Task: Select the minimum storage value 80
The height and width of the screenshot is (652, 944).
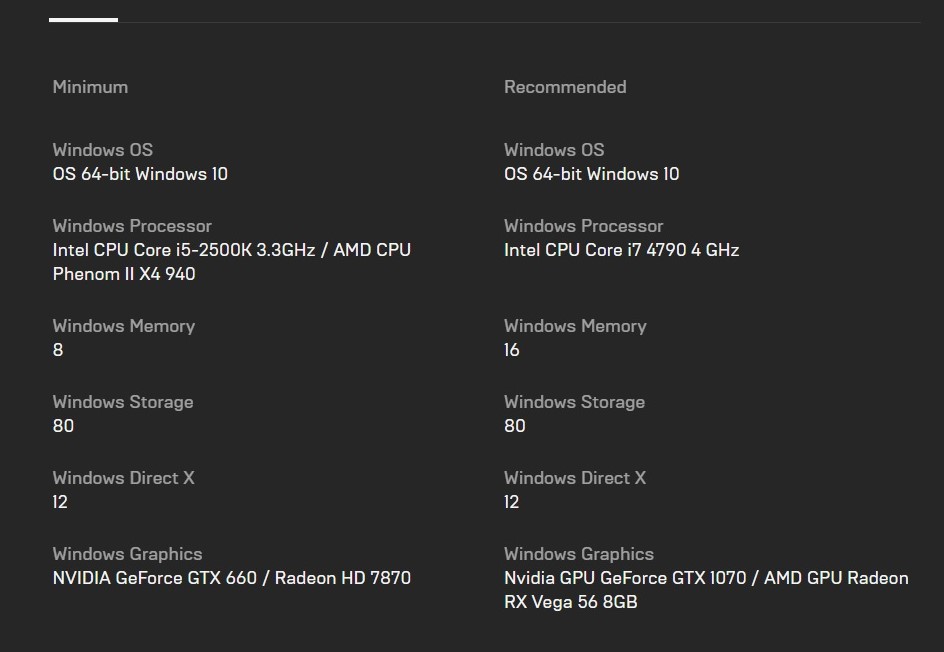Action: (63, 426)
